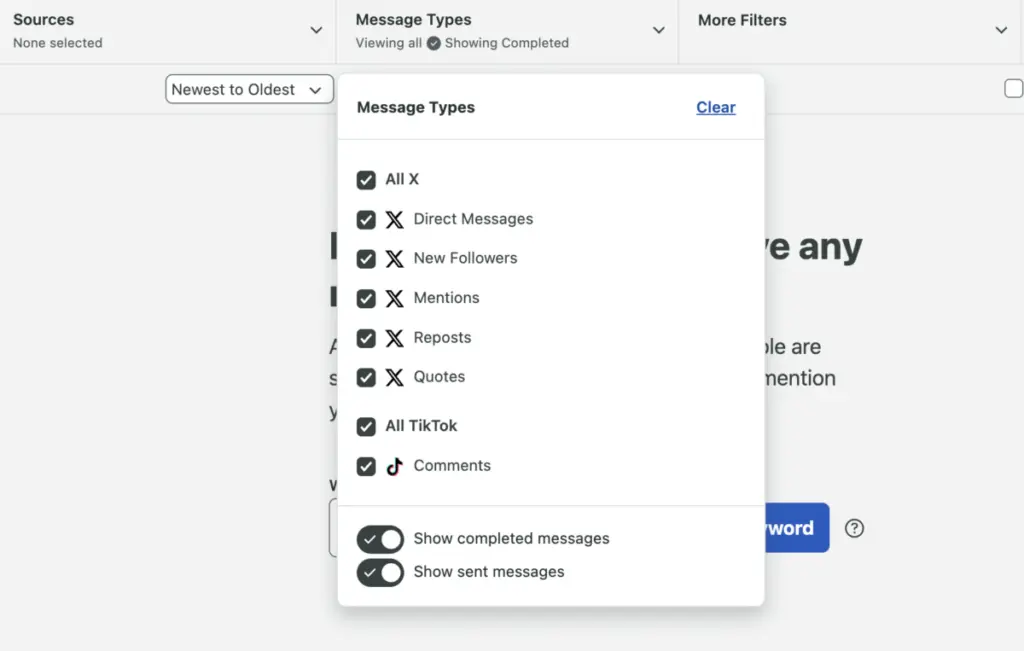Screen dimensions: 1024x651
Task: Click the Clear link in Message Types
Action: pyautogui.click(x=715, y=108)
